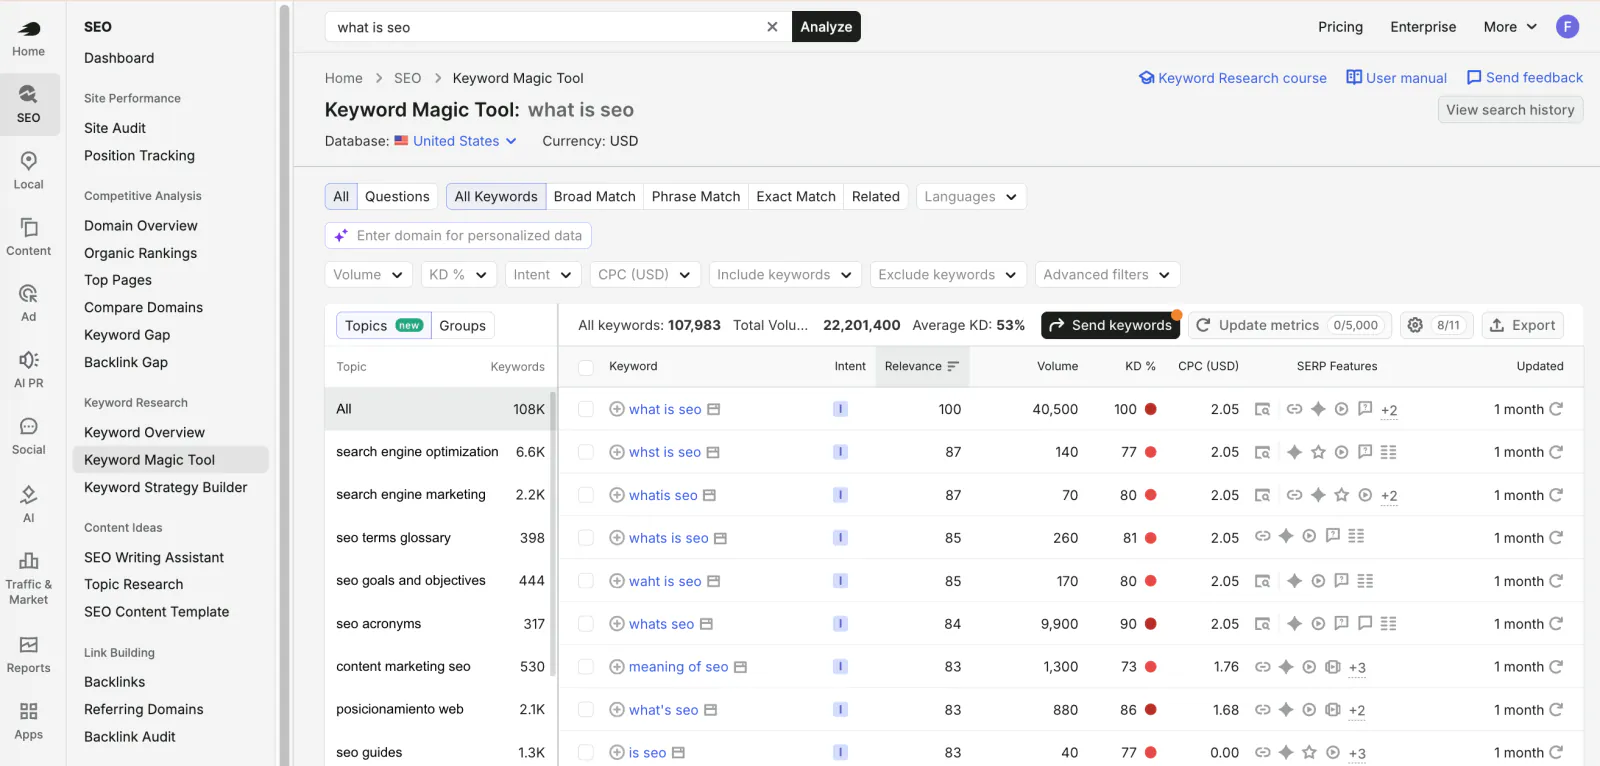Viewport: 1600px width, 766px height.
Task: Open SERP features +3 in 'meaning of seo' row
Action: (1357, 668)
